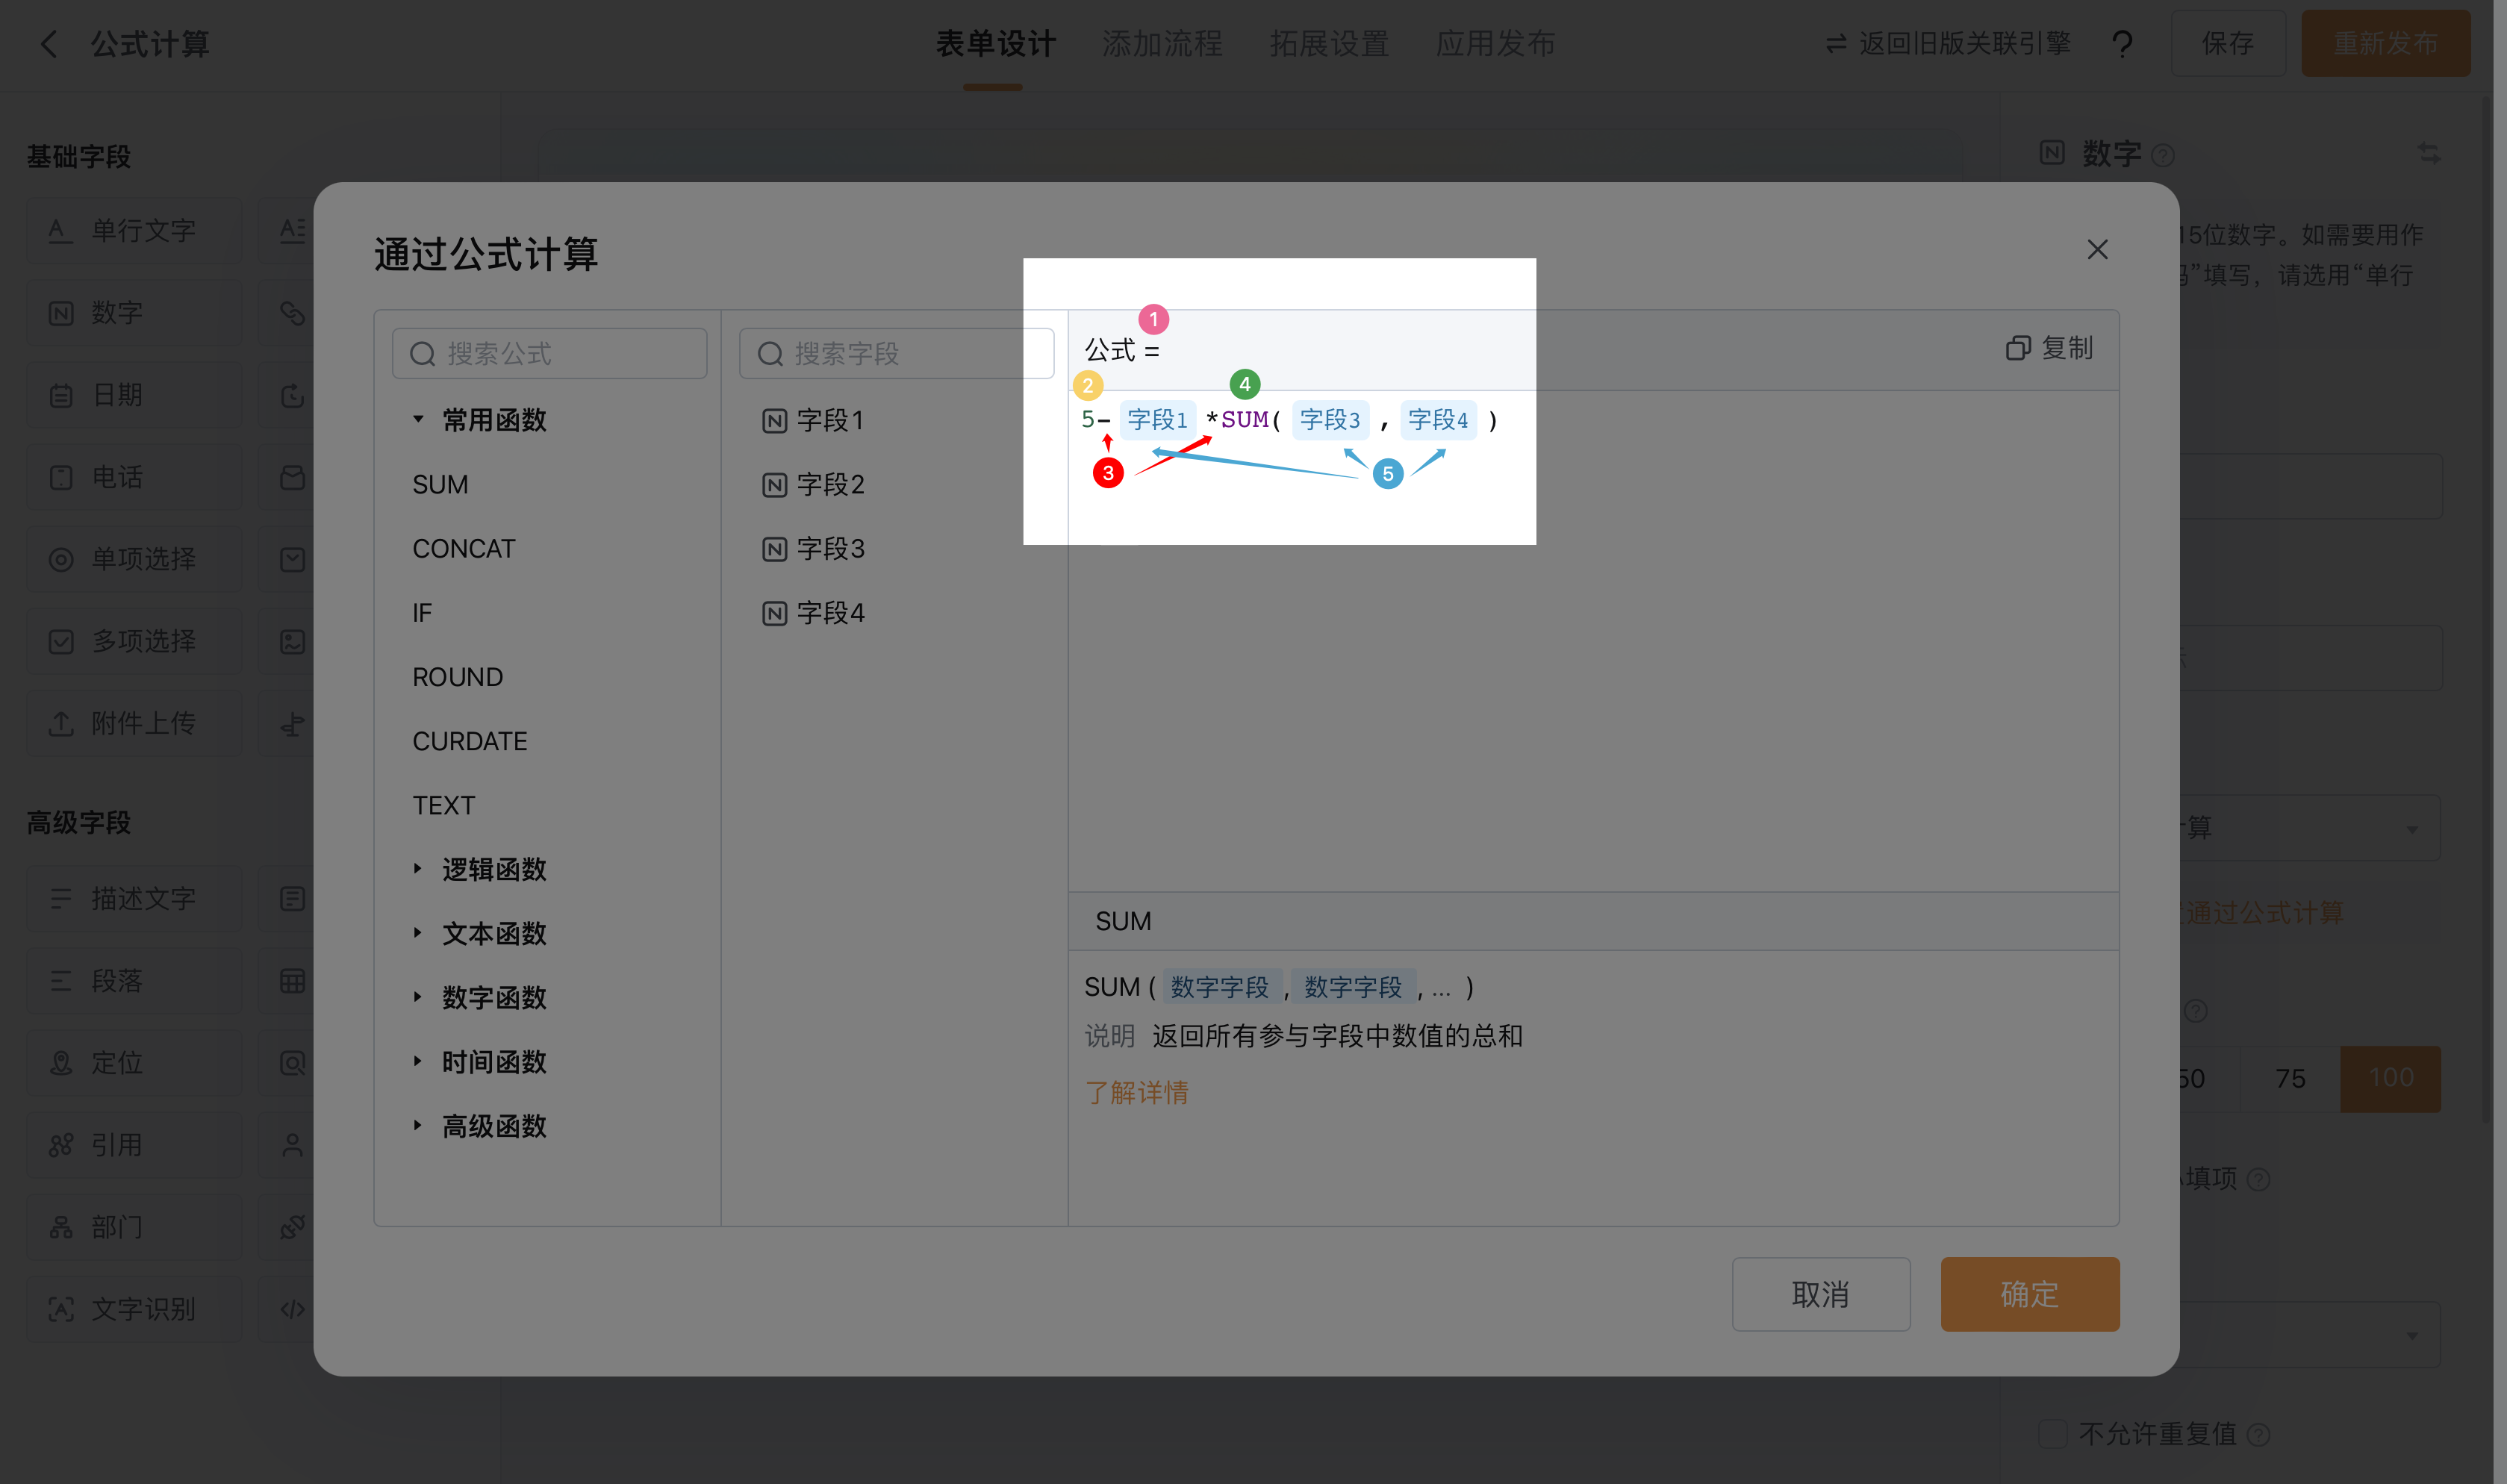Click the 确定 button
Viewport: 2507px width, 1484px height.
coord(2030,1294)
